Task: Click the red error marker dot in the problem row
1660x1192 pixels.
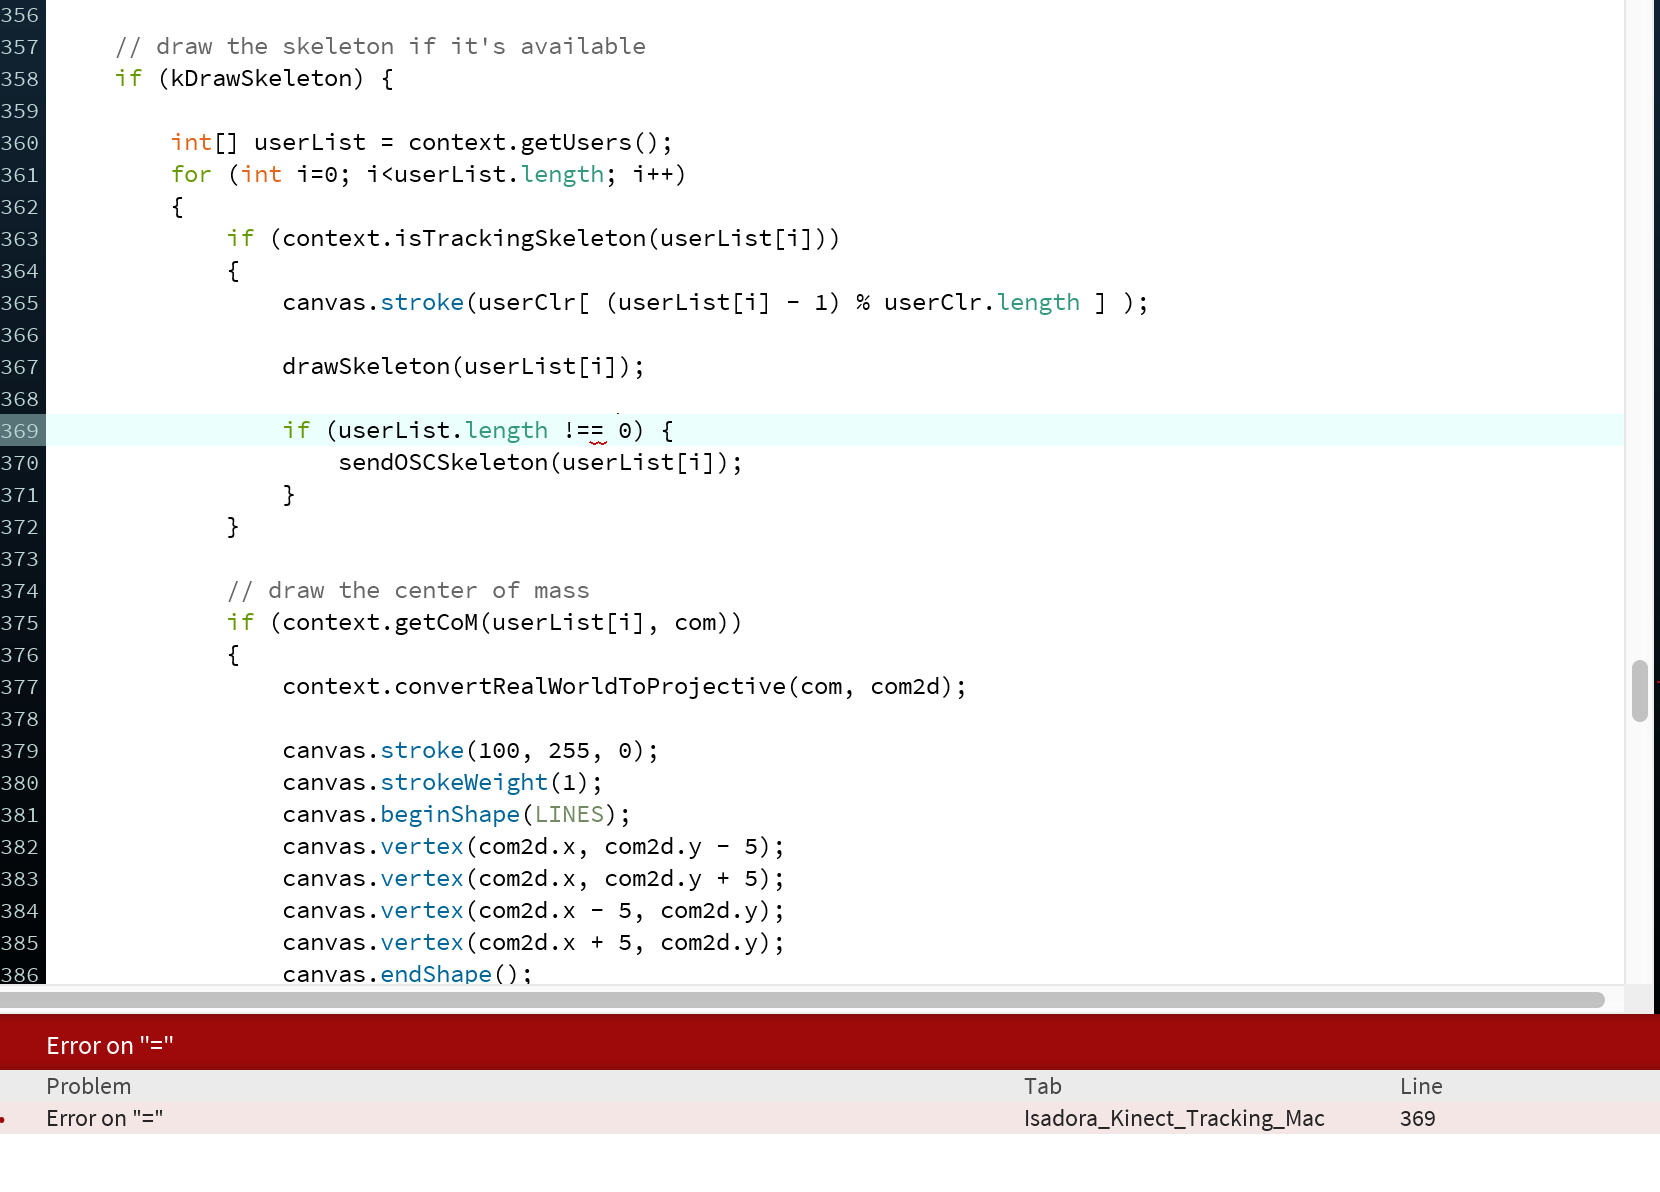Action: 3,1119
